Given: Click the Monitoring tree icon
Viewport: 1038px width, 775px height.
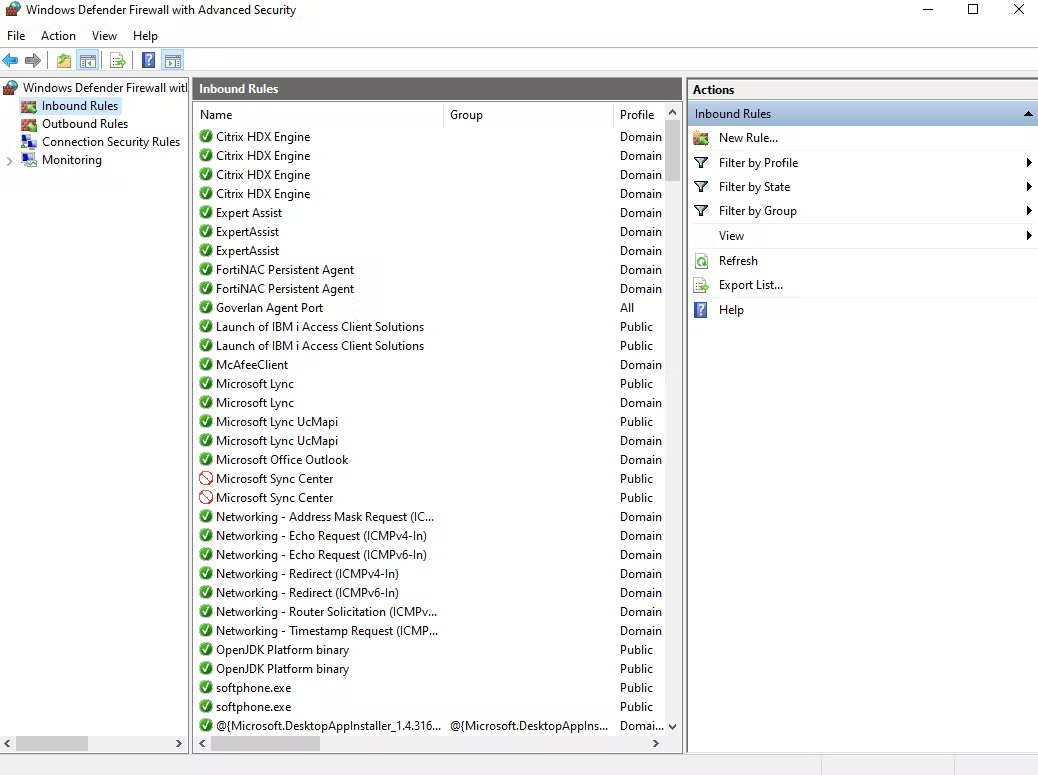Looking at the screenshot, I should click(x=28, y=160).
